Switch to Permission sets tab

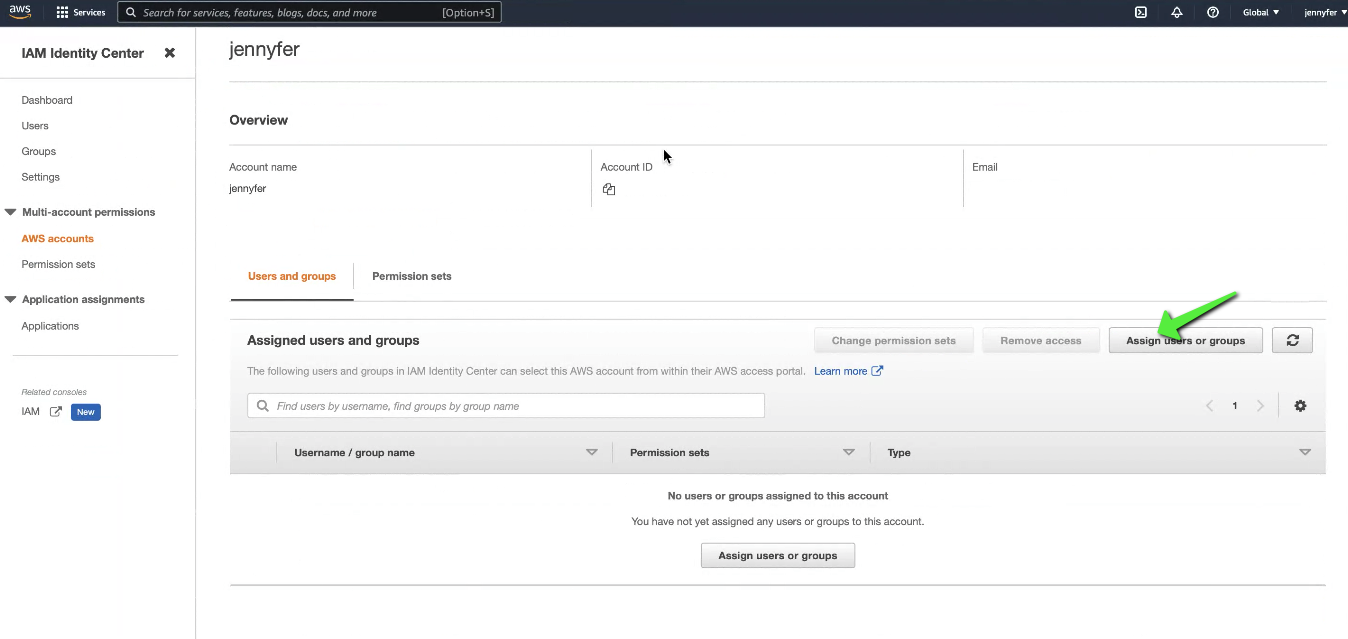(x=412, y=276)
